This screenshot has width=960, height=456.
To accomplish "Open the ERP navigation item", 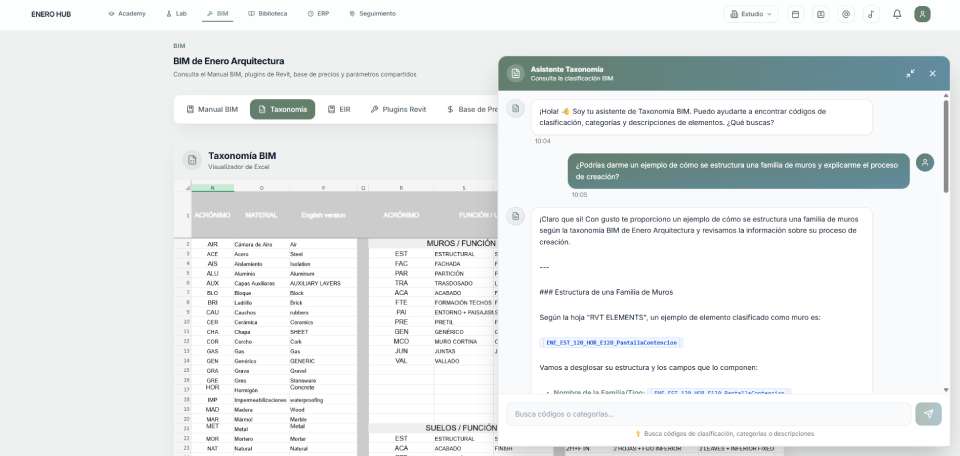I will pyautogui.click(x=318, y=14).
